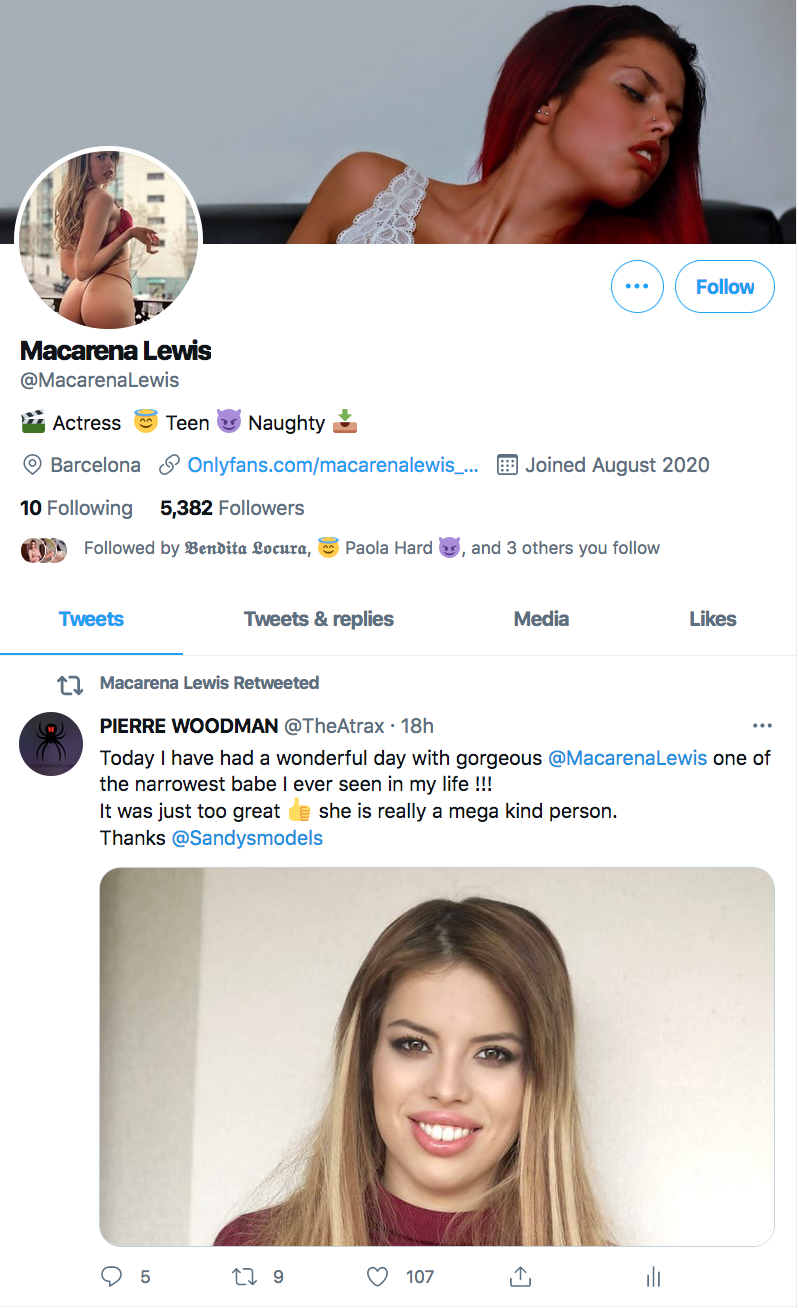Click the spider avatar of the tweet author
Screen dimensions: 799x1308
pos(51,744)
